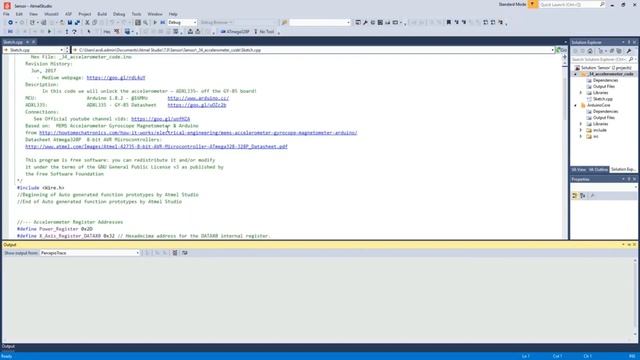The height and width of the screenshot is (360, 640).
Task: Click the Solution Explorer properties wrench icon
Action: 629,51
